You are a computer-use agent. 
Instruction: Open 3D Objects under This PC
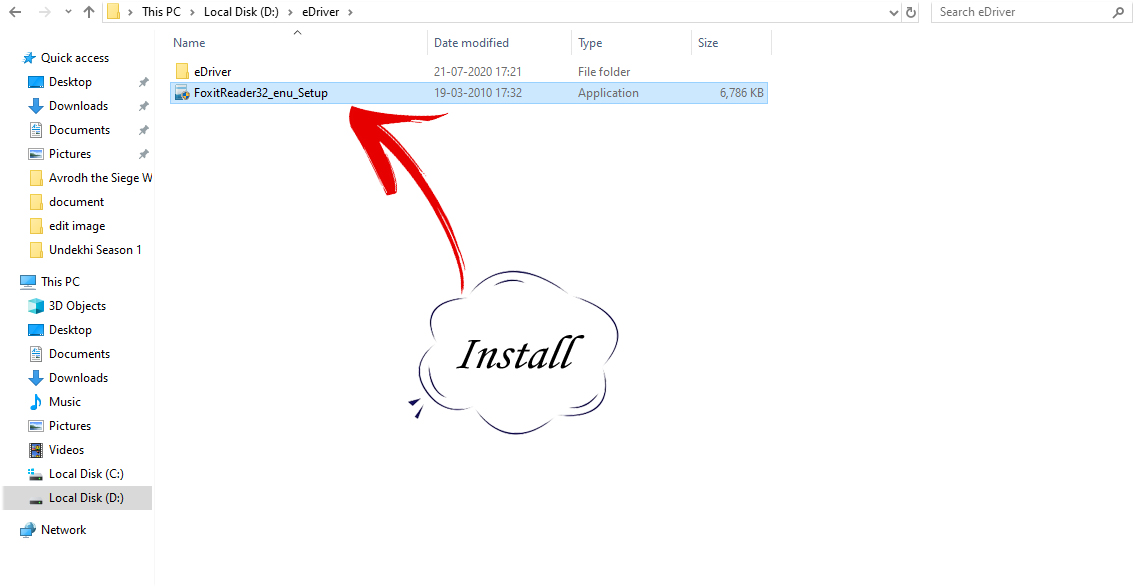click(77, 306)
